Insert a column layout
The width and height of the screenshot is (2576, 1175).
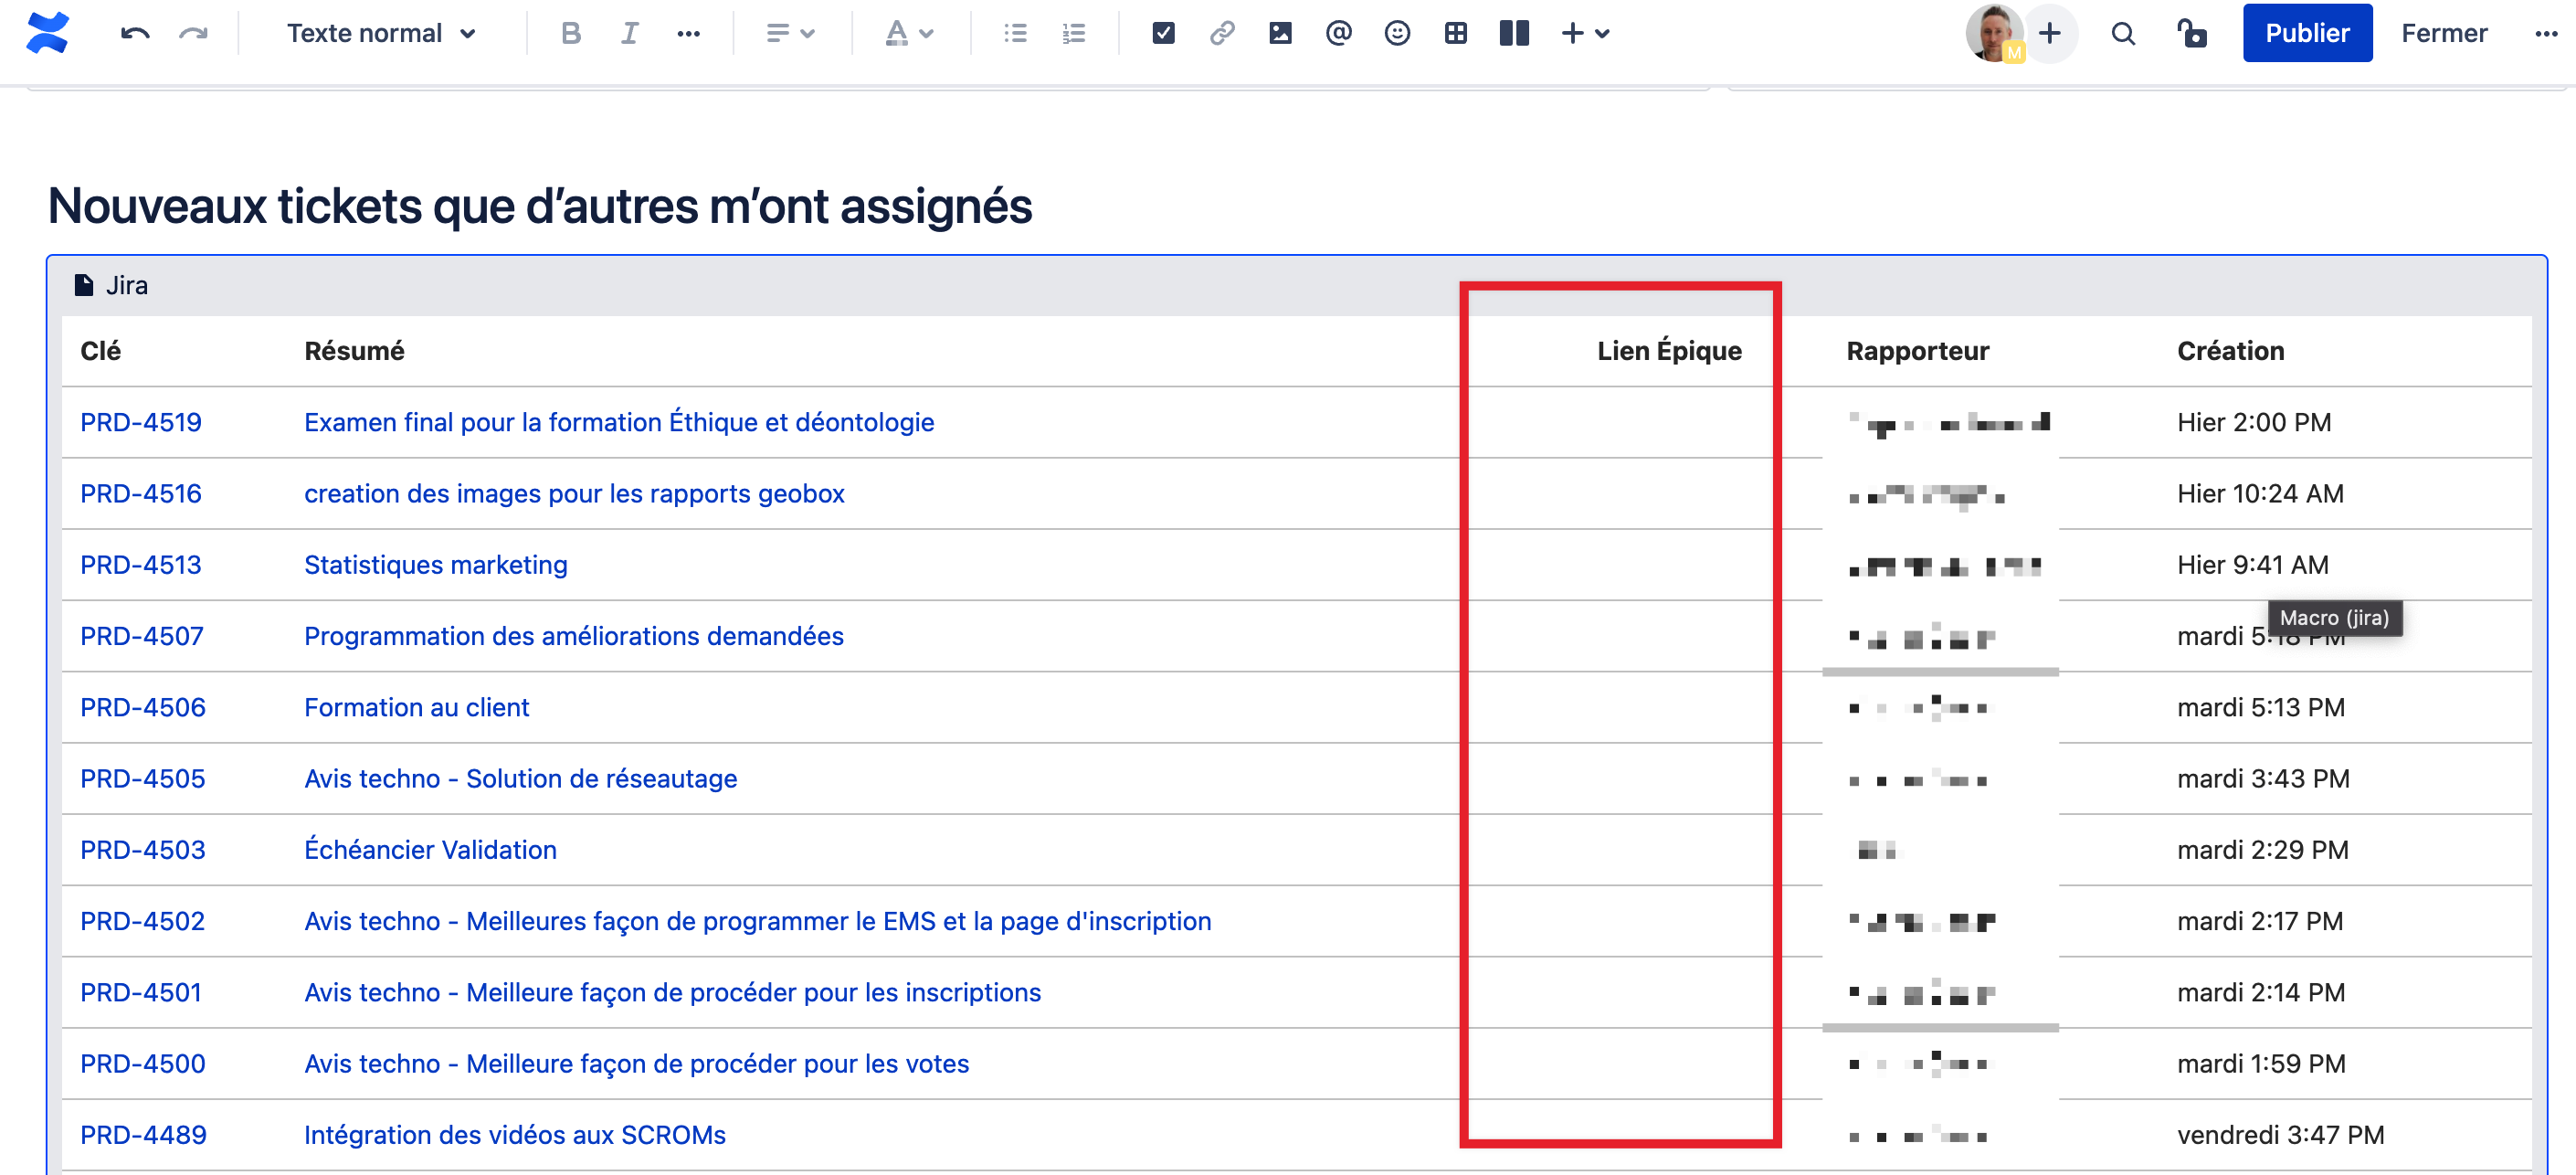1514,34
